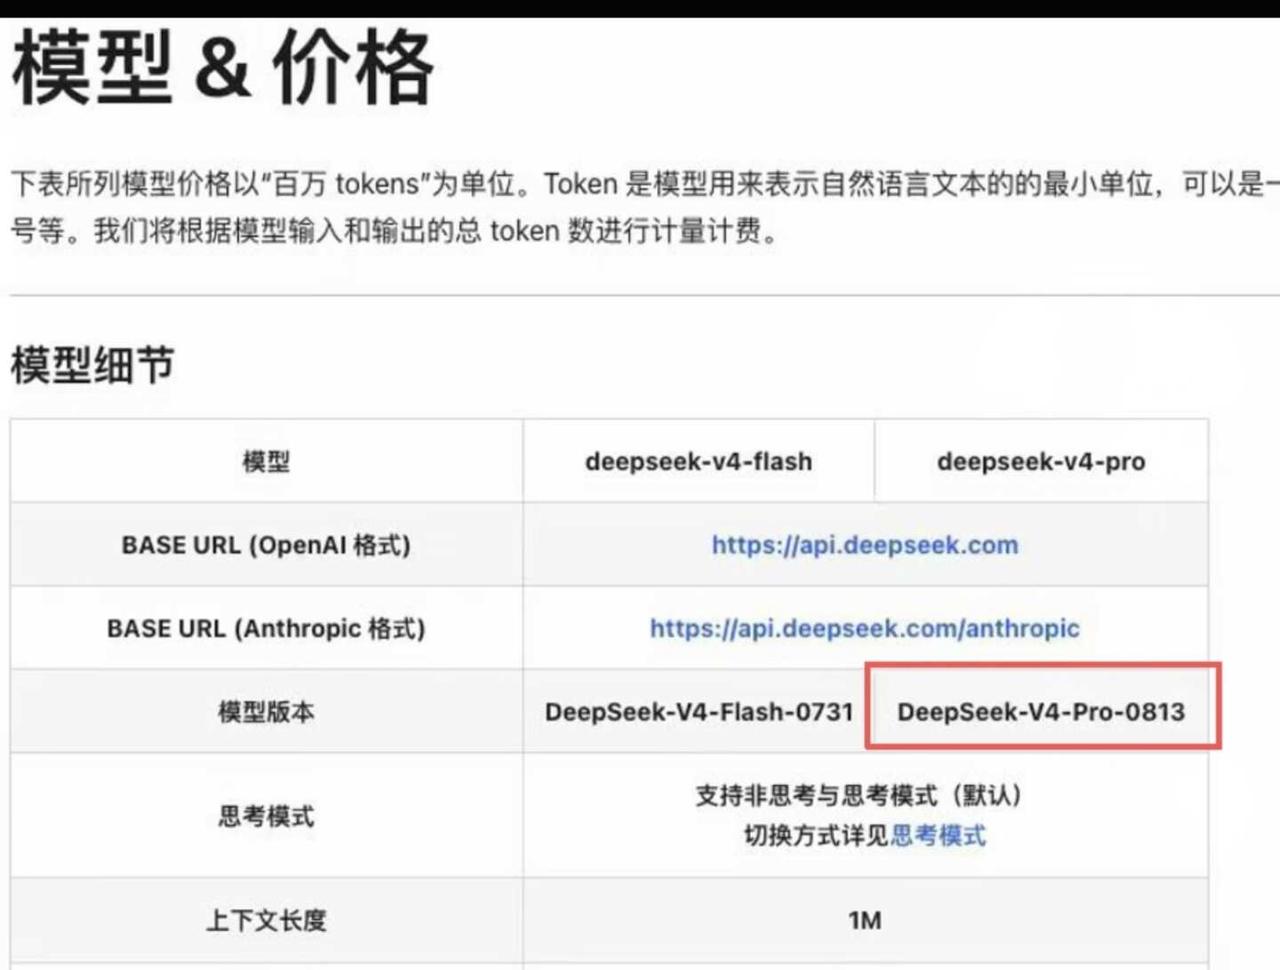Click the 上下文长度 row label

coord(266,920)
